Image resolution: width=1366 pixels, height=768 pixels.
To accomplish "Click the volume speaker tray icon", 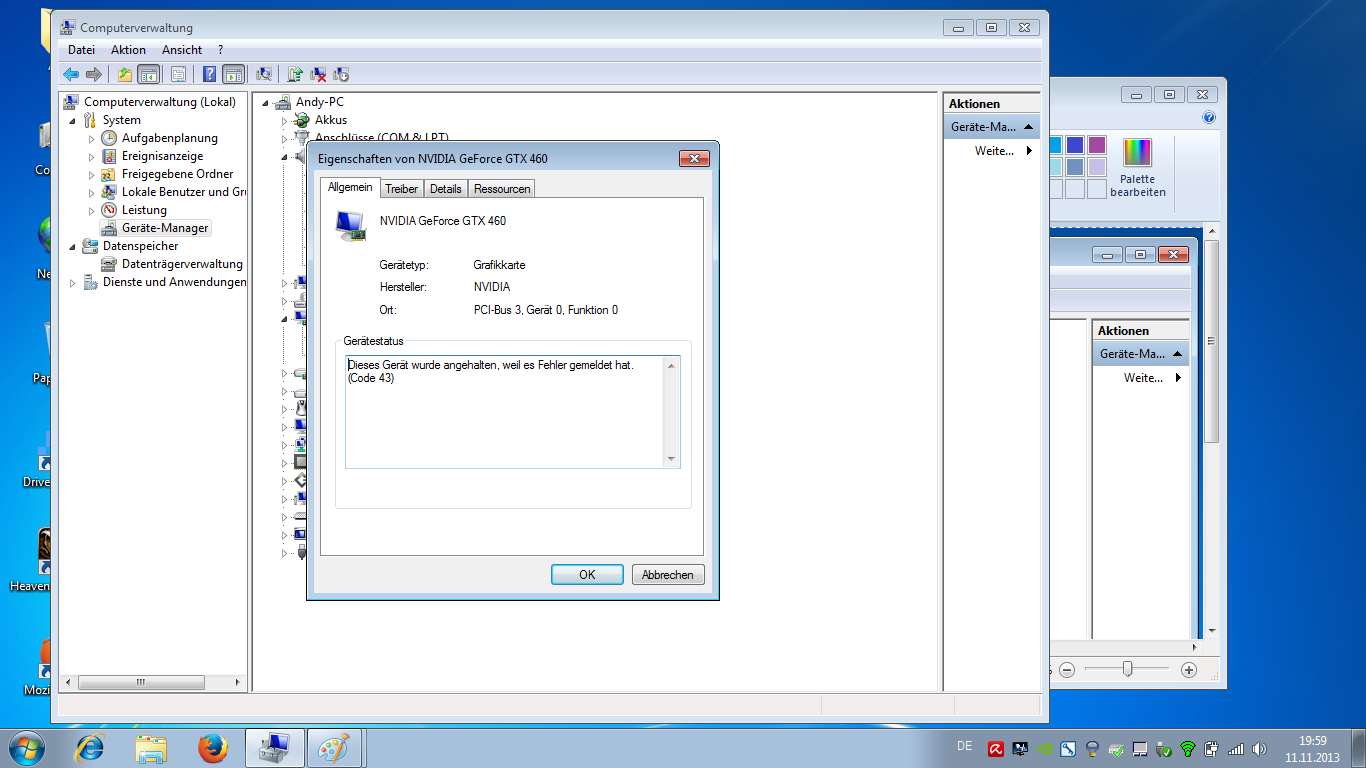I will (1259, 748).
